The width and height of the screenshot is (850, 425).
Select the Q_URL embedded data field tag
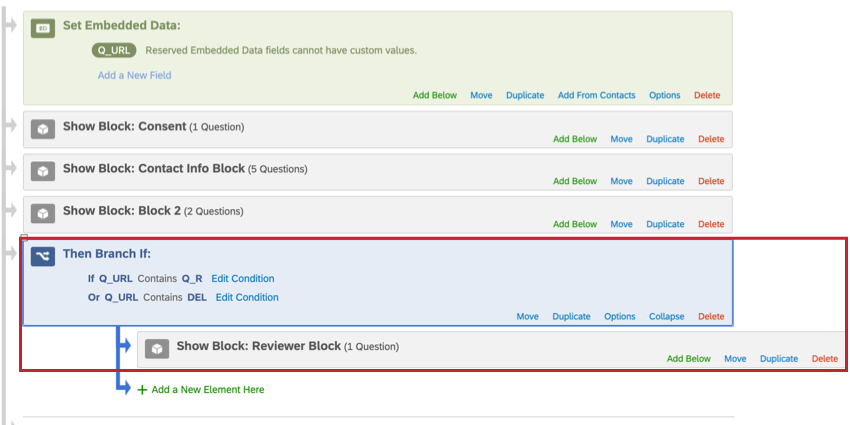tap(114, 50)
